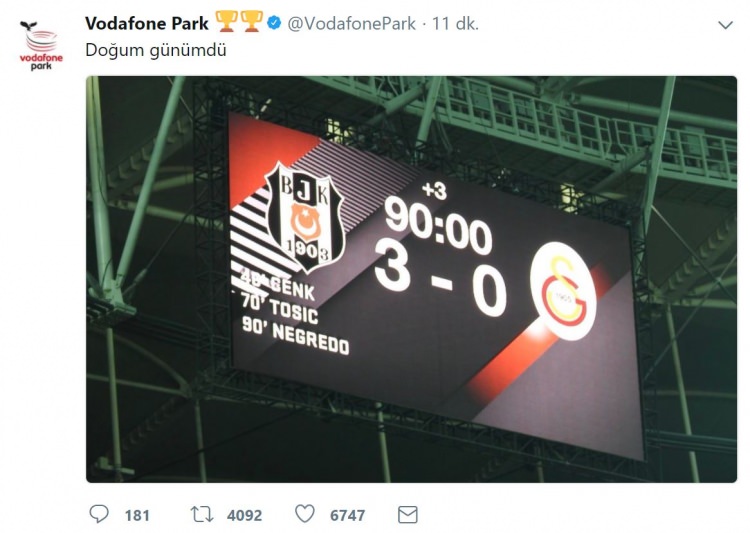
Task: Open the Vodafone Park profile avatar
Action: pos(41,45)
